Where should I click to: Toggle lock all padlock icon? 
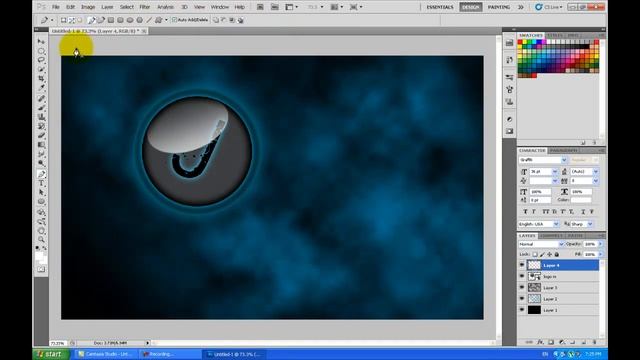[x=557, y=254]
